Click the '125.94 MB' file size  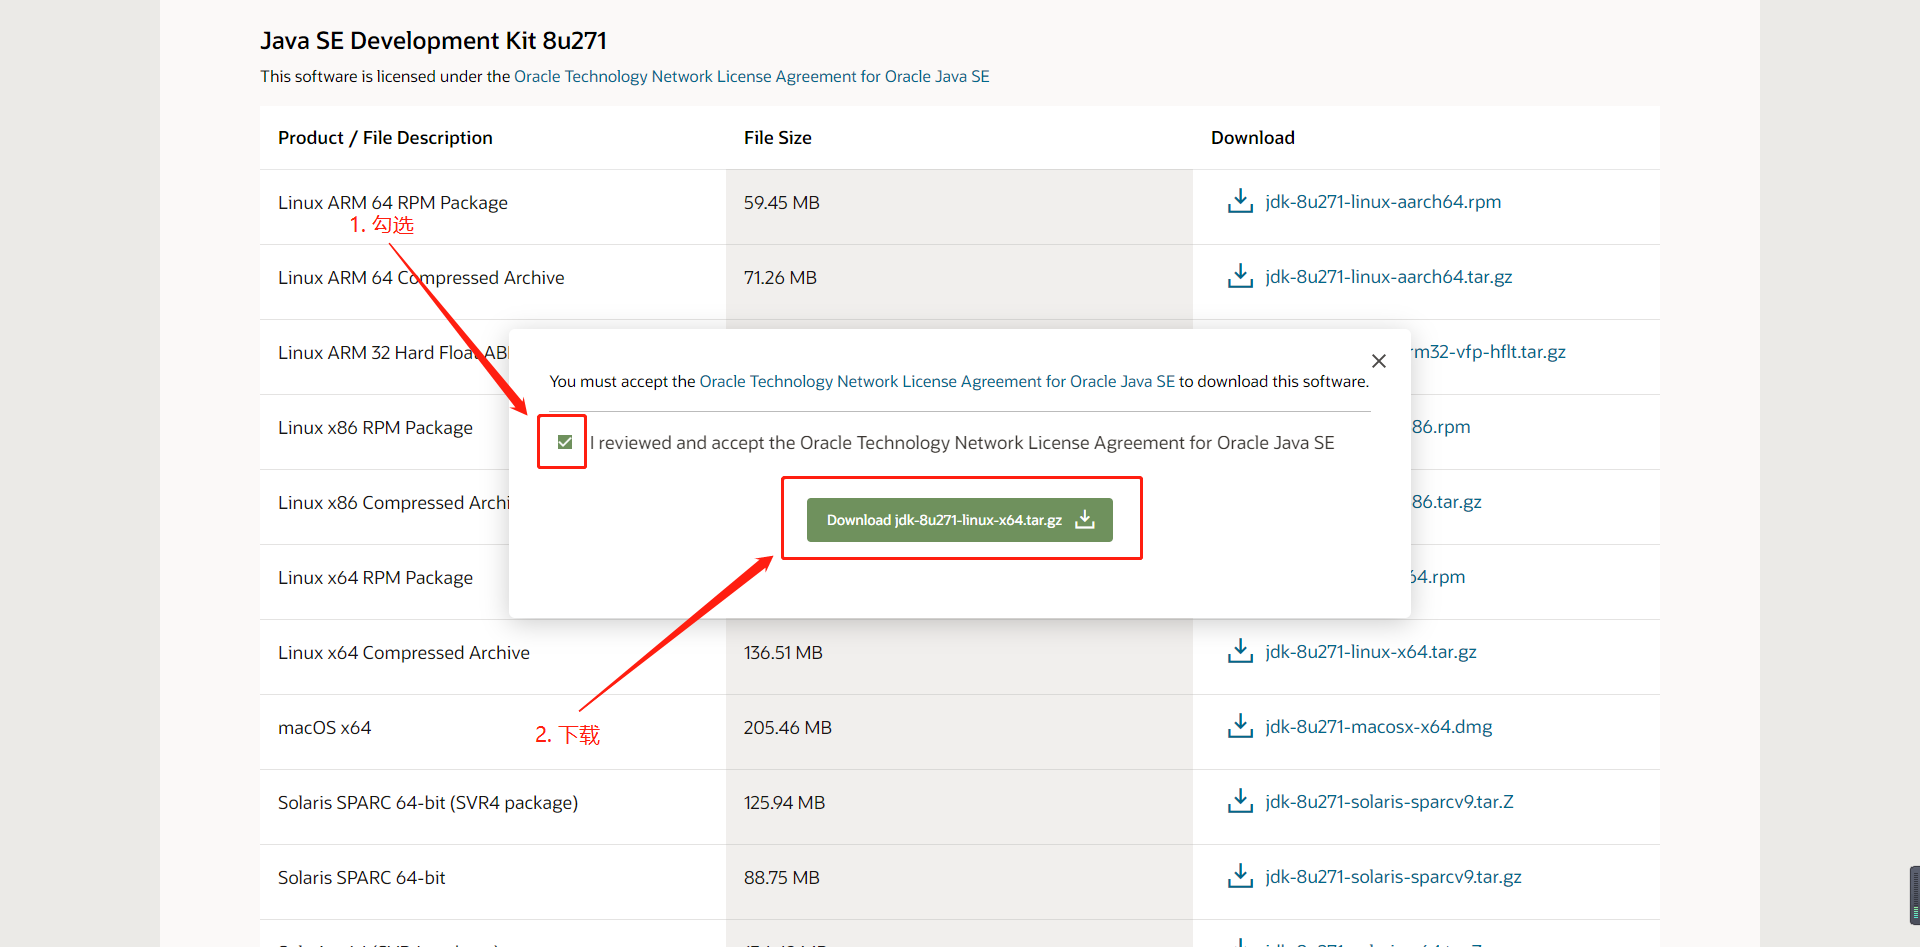785,803
